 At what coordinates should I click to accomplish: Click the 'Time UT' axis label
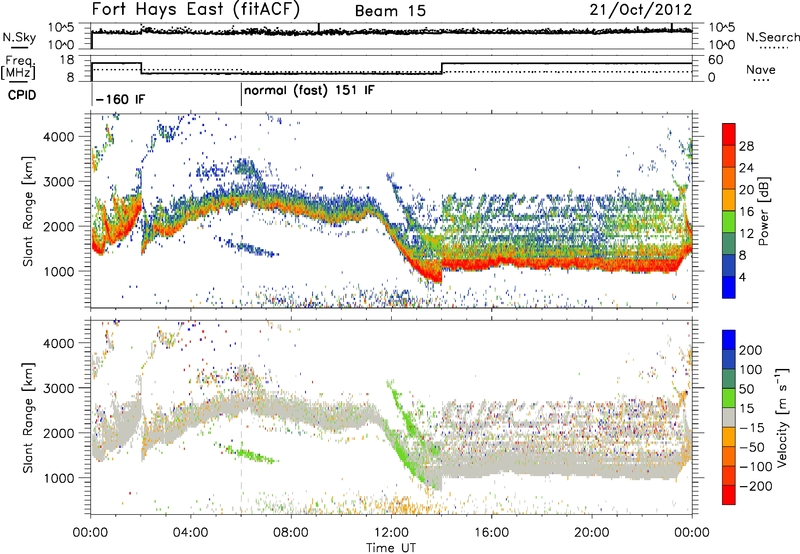click(391, 547)
